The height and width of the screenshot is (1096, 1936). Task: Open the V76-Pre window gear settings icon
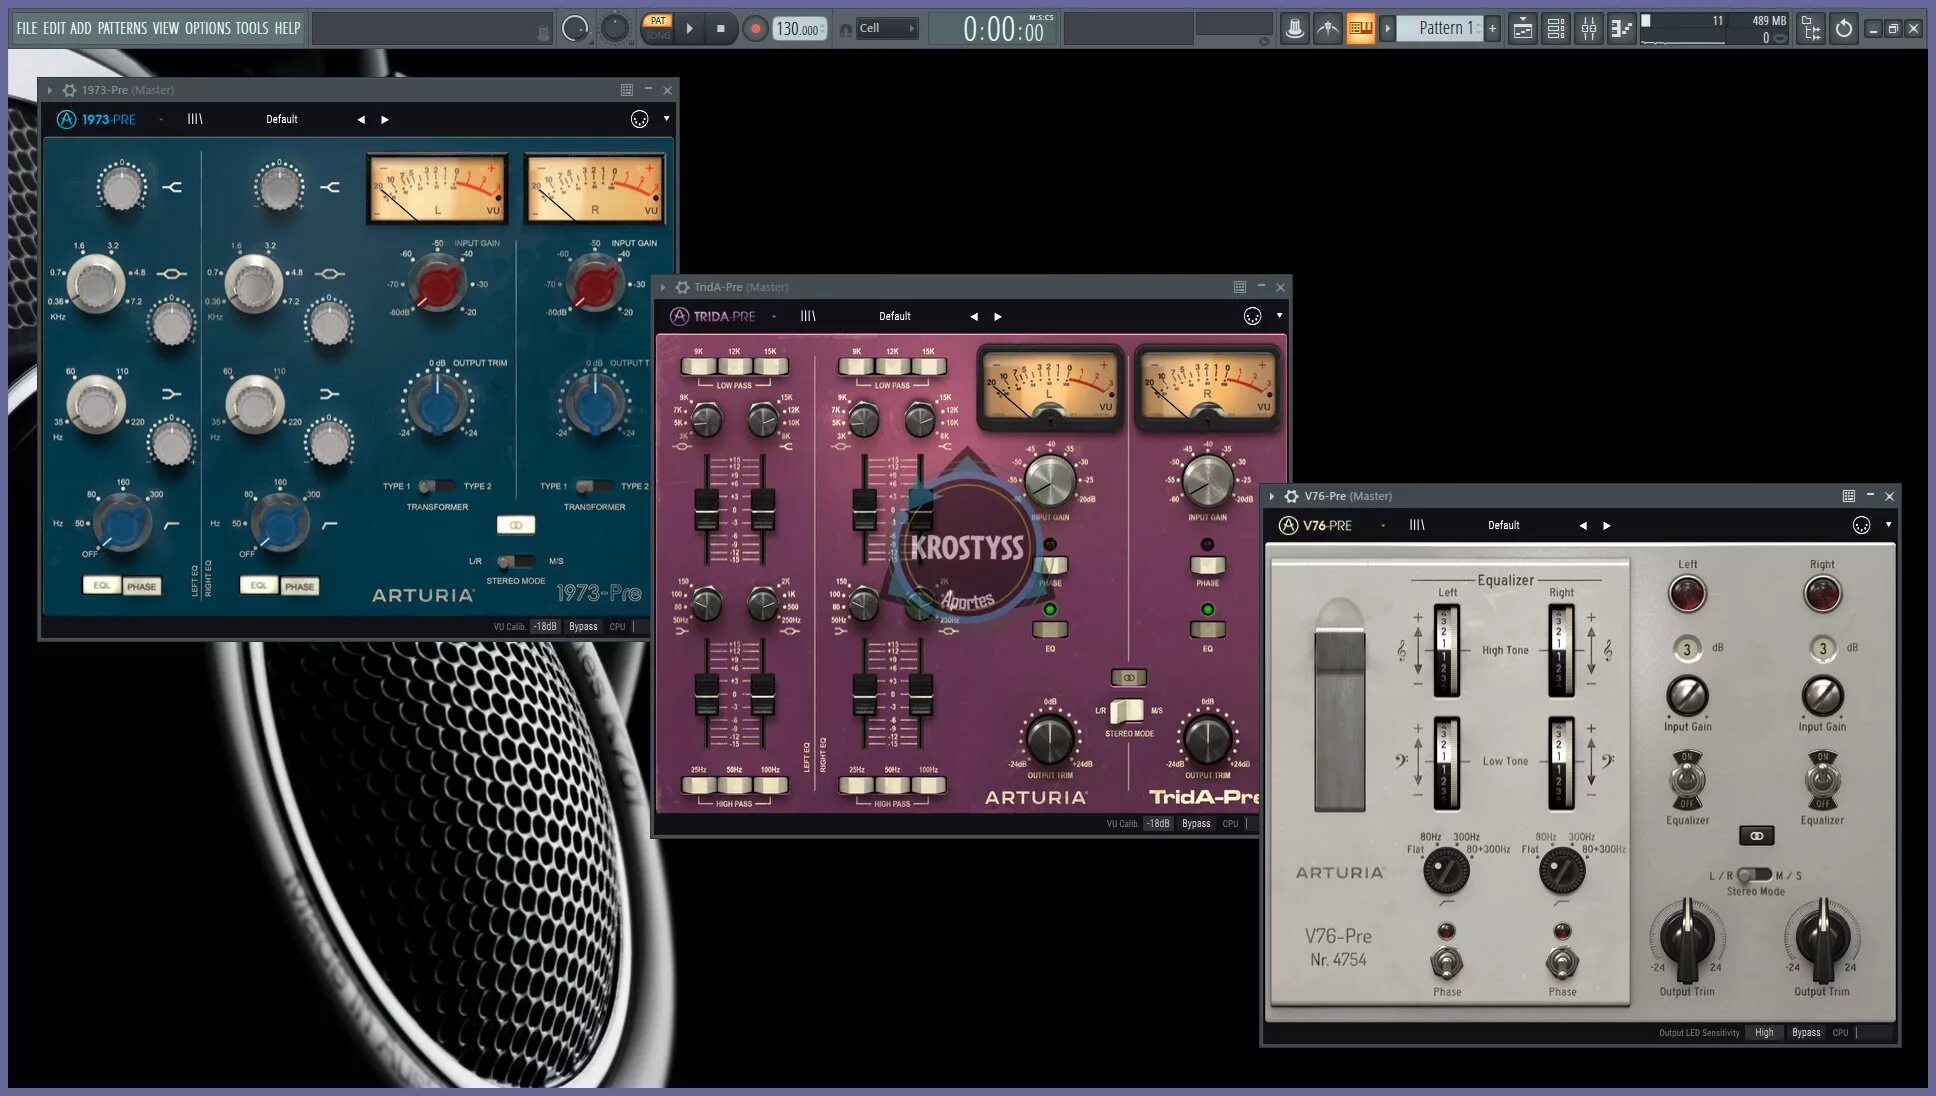click(x=1291, y=496)
